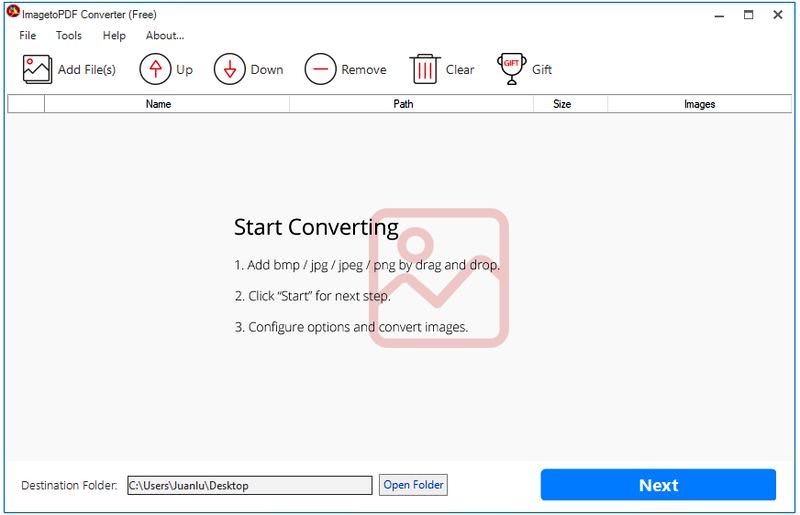The height and width of the screenshot is (515, 800).
Task: Click the ImagetoPDF app icon in title bar
Action: [x=13, y=14]
